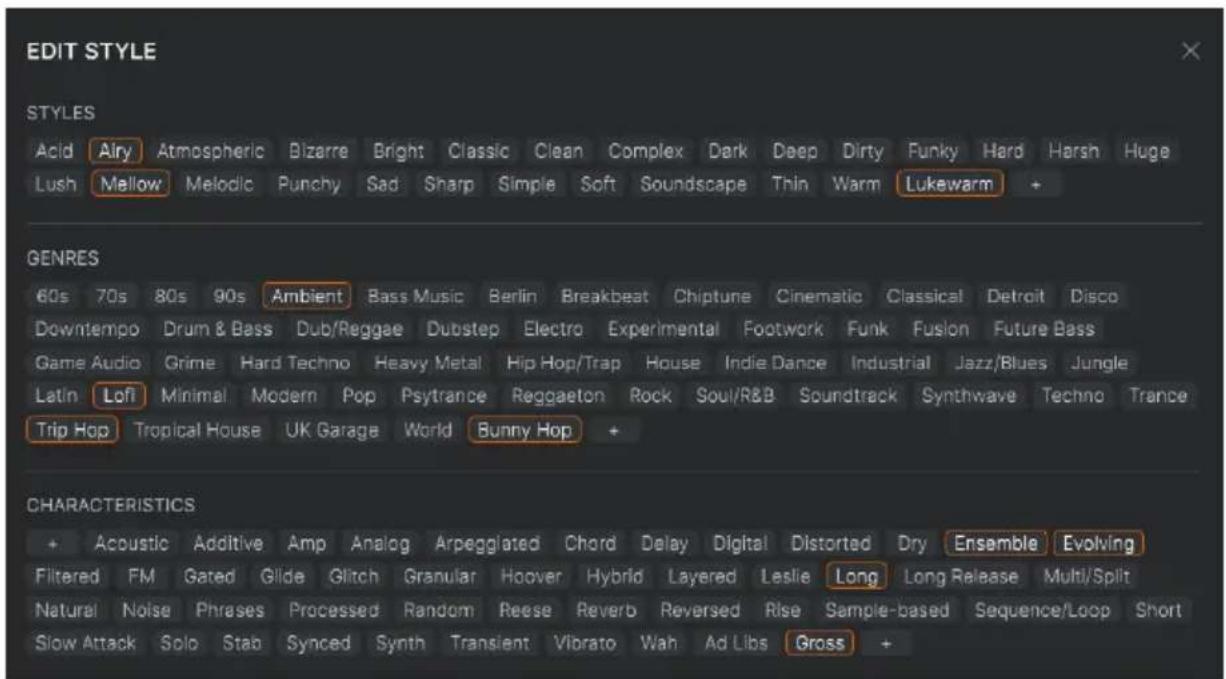Deselect the Airy style tag

point(117,152)
